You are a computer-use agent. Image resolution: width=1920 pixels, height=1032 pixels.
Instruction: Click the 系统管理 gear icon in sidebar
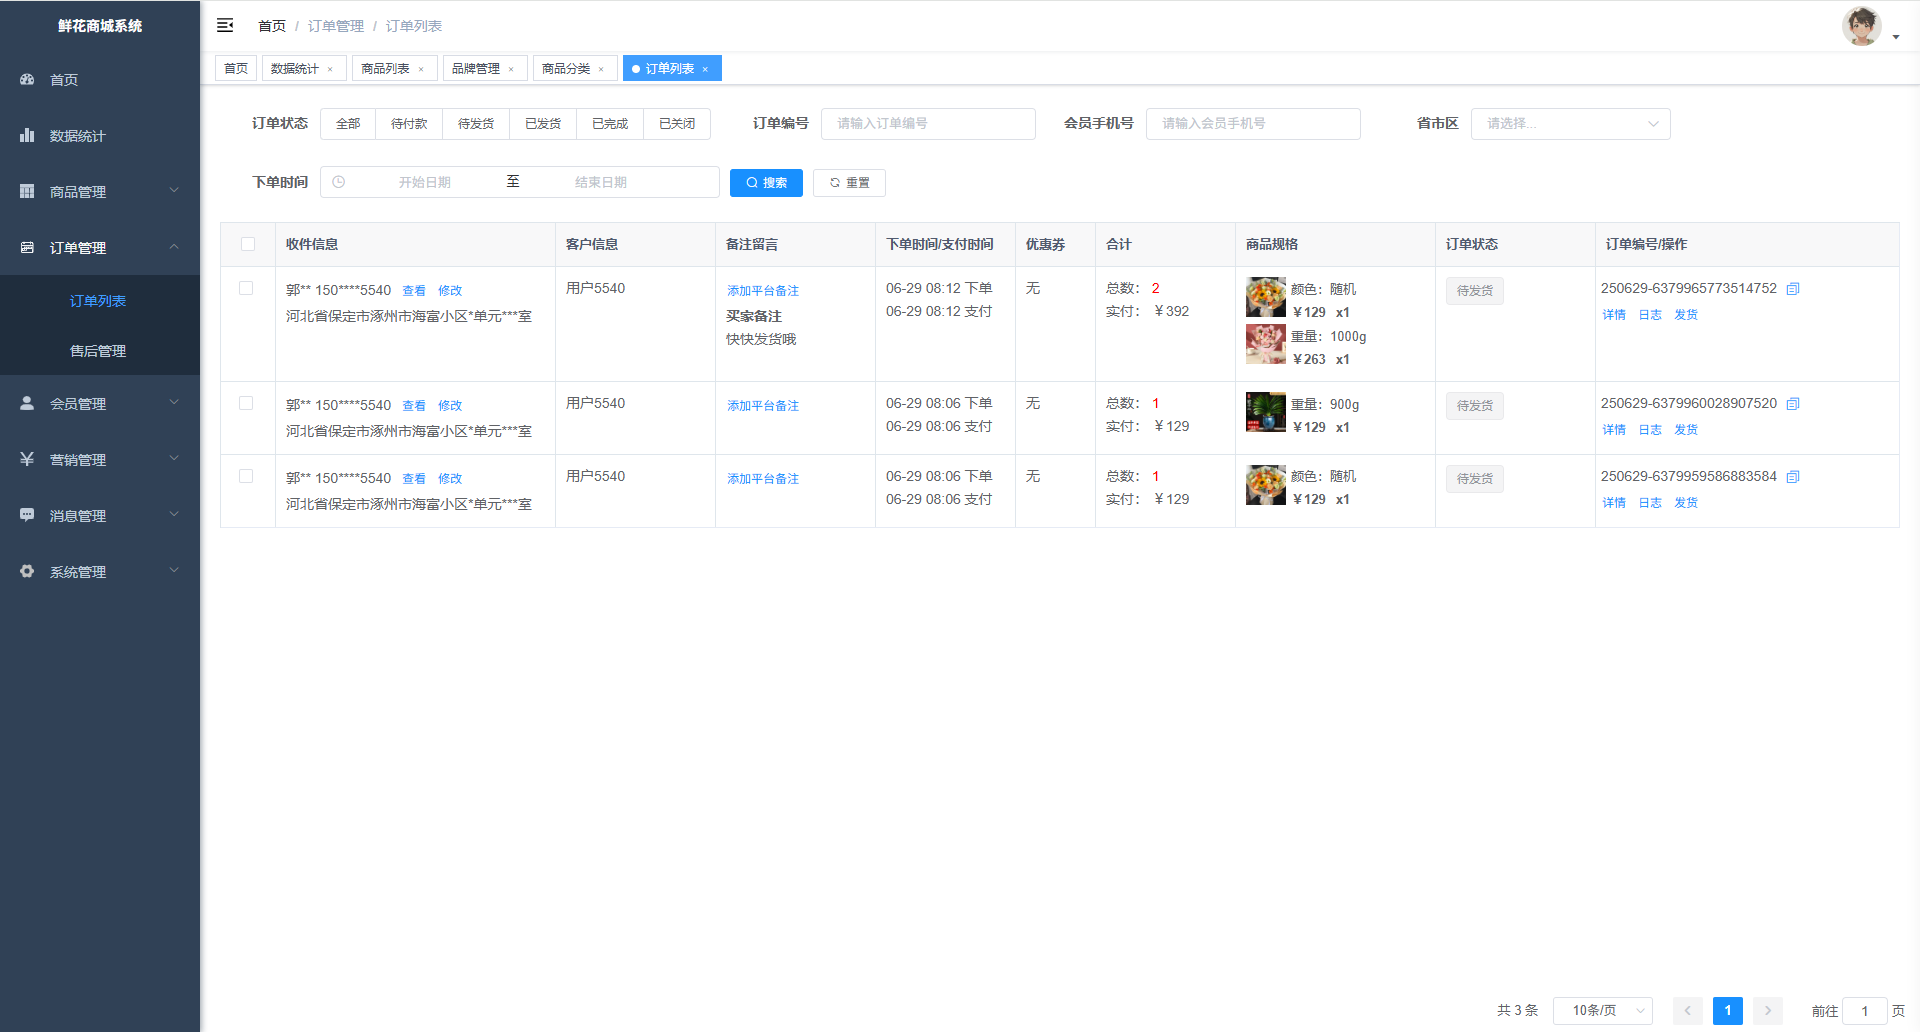tap(27, 571)
